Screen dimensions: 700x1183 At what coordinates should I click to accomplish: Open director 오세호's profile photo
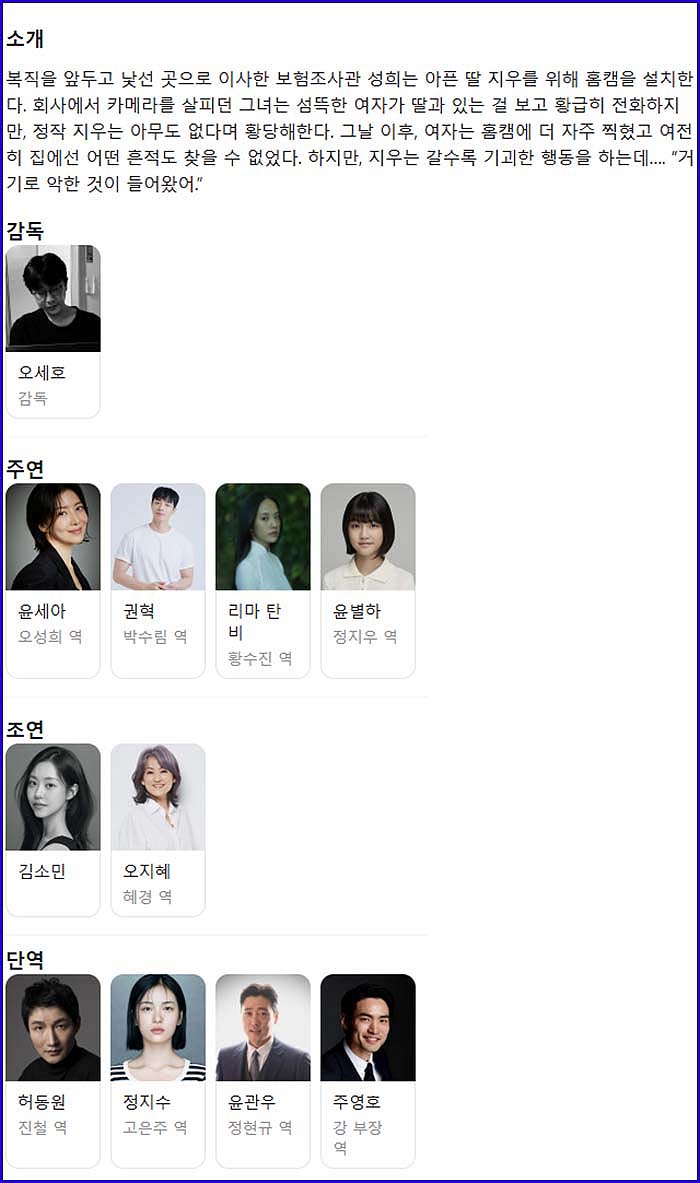(53, 298)
